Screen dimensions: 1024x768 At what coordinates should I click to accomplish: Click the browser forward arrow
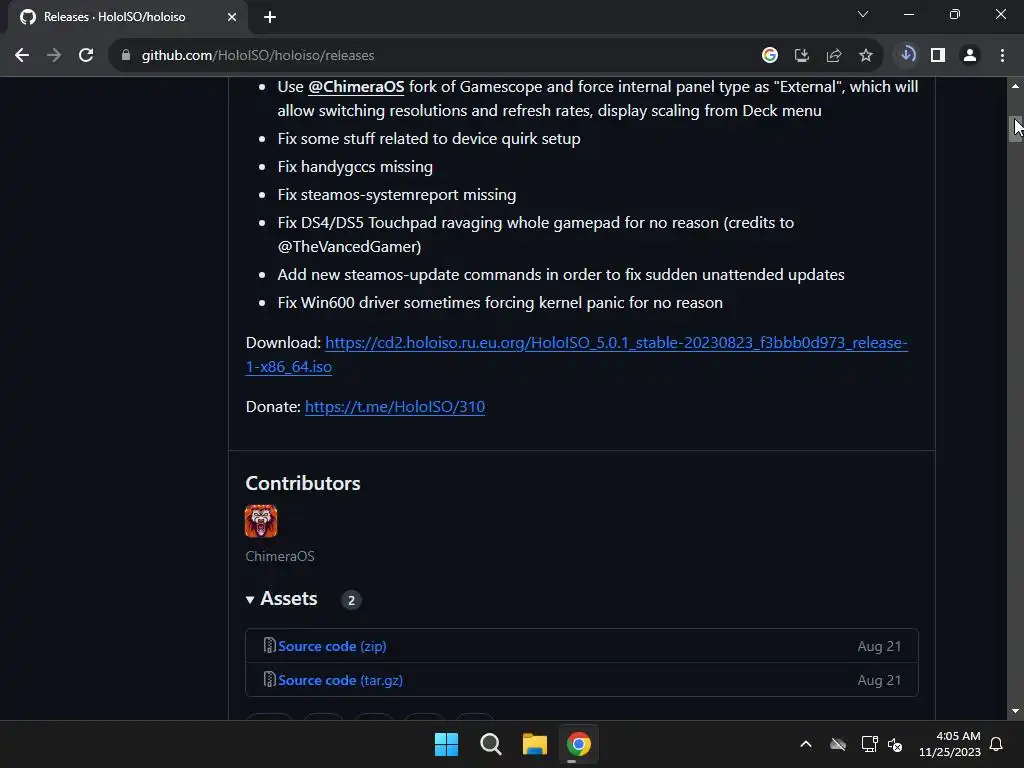point(54,56)
